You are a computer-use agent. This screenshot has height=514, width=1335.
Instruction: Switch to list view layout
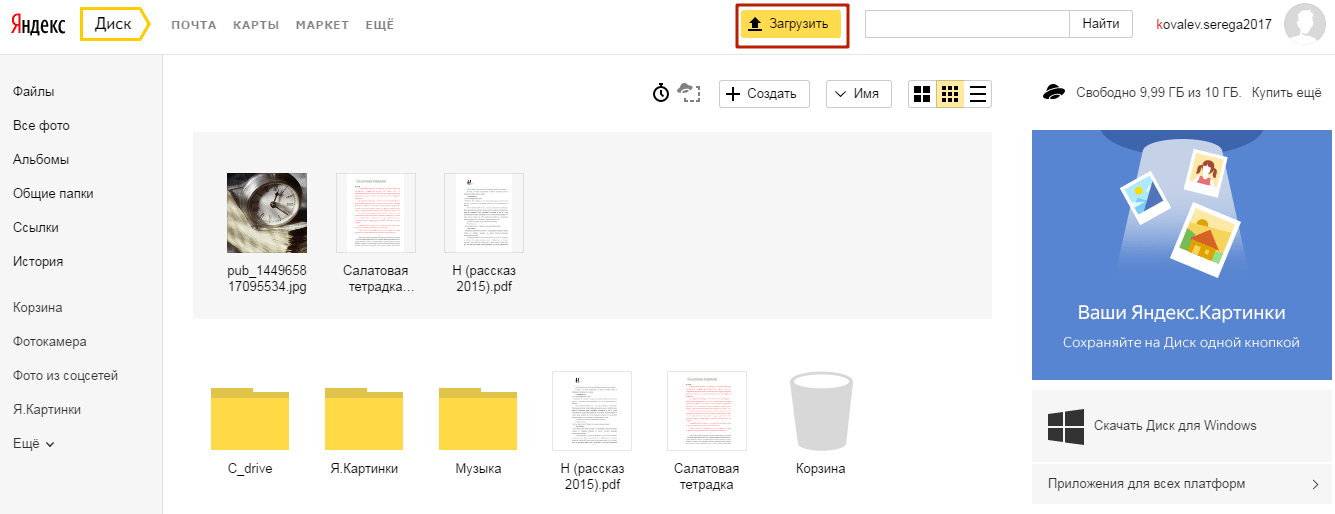pyautogui.click(x=978, y=94)
